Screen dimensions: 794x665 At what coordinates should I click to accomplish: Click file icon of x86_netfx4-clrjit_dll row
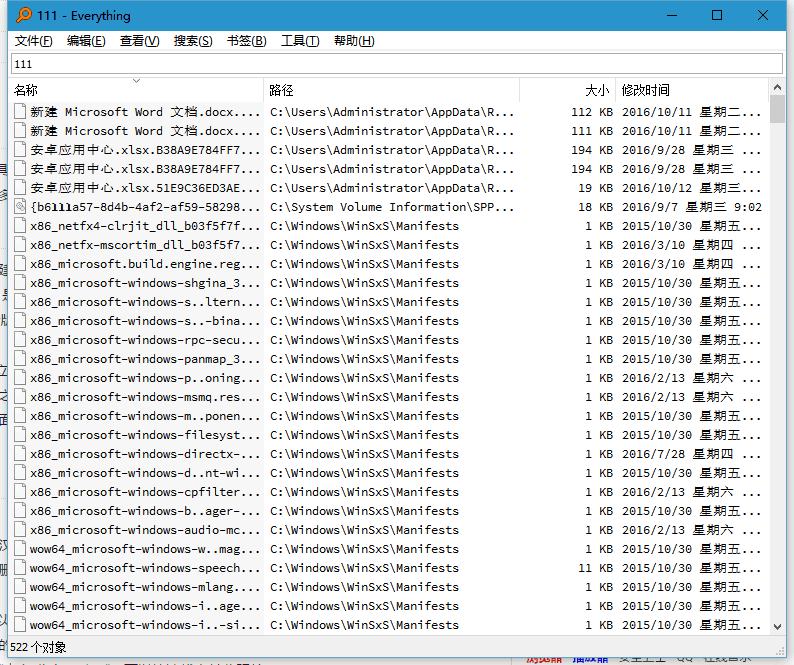click(x=20, y=226)
